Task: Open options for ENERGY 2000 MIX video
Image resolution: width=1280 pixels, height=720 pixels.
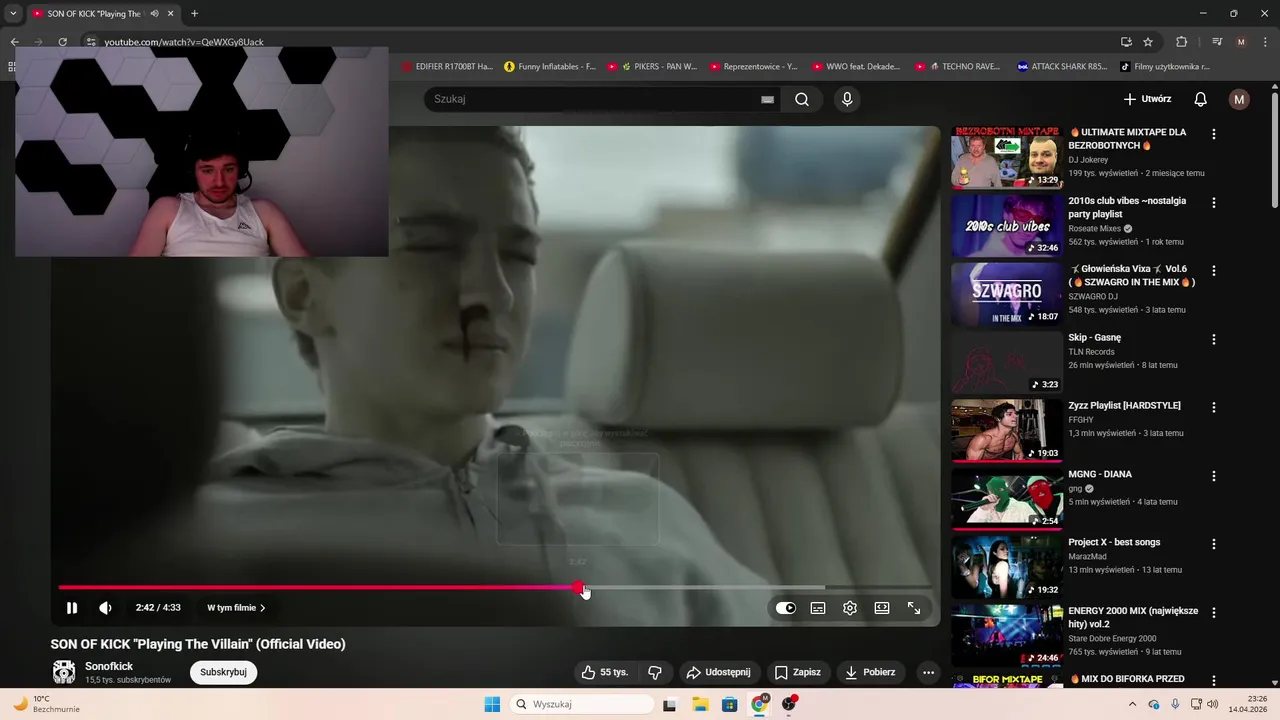Action: (x=1214, y=612)
